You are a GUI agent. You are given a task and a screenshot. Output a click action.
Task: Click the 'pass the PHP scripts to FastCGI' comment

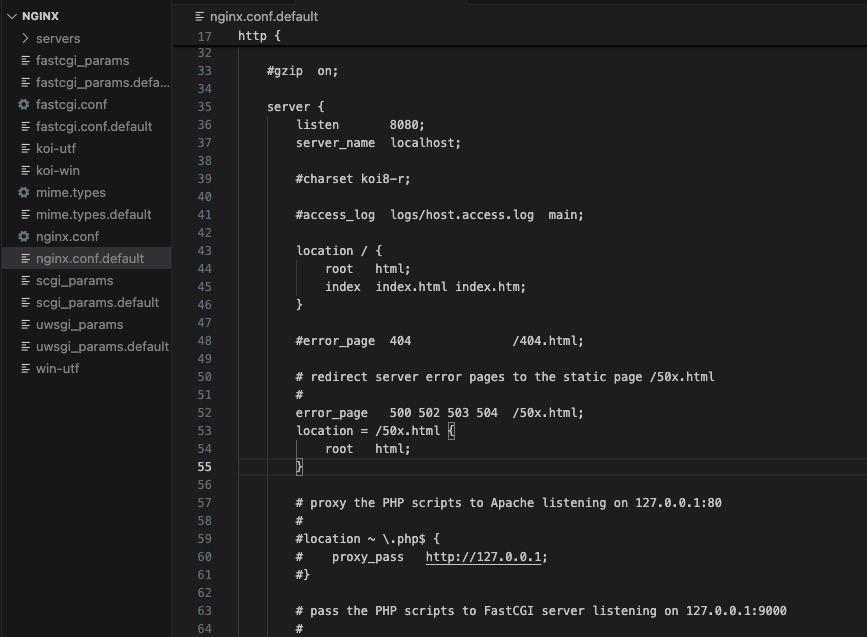tap(541, 611)
